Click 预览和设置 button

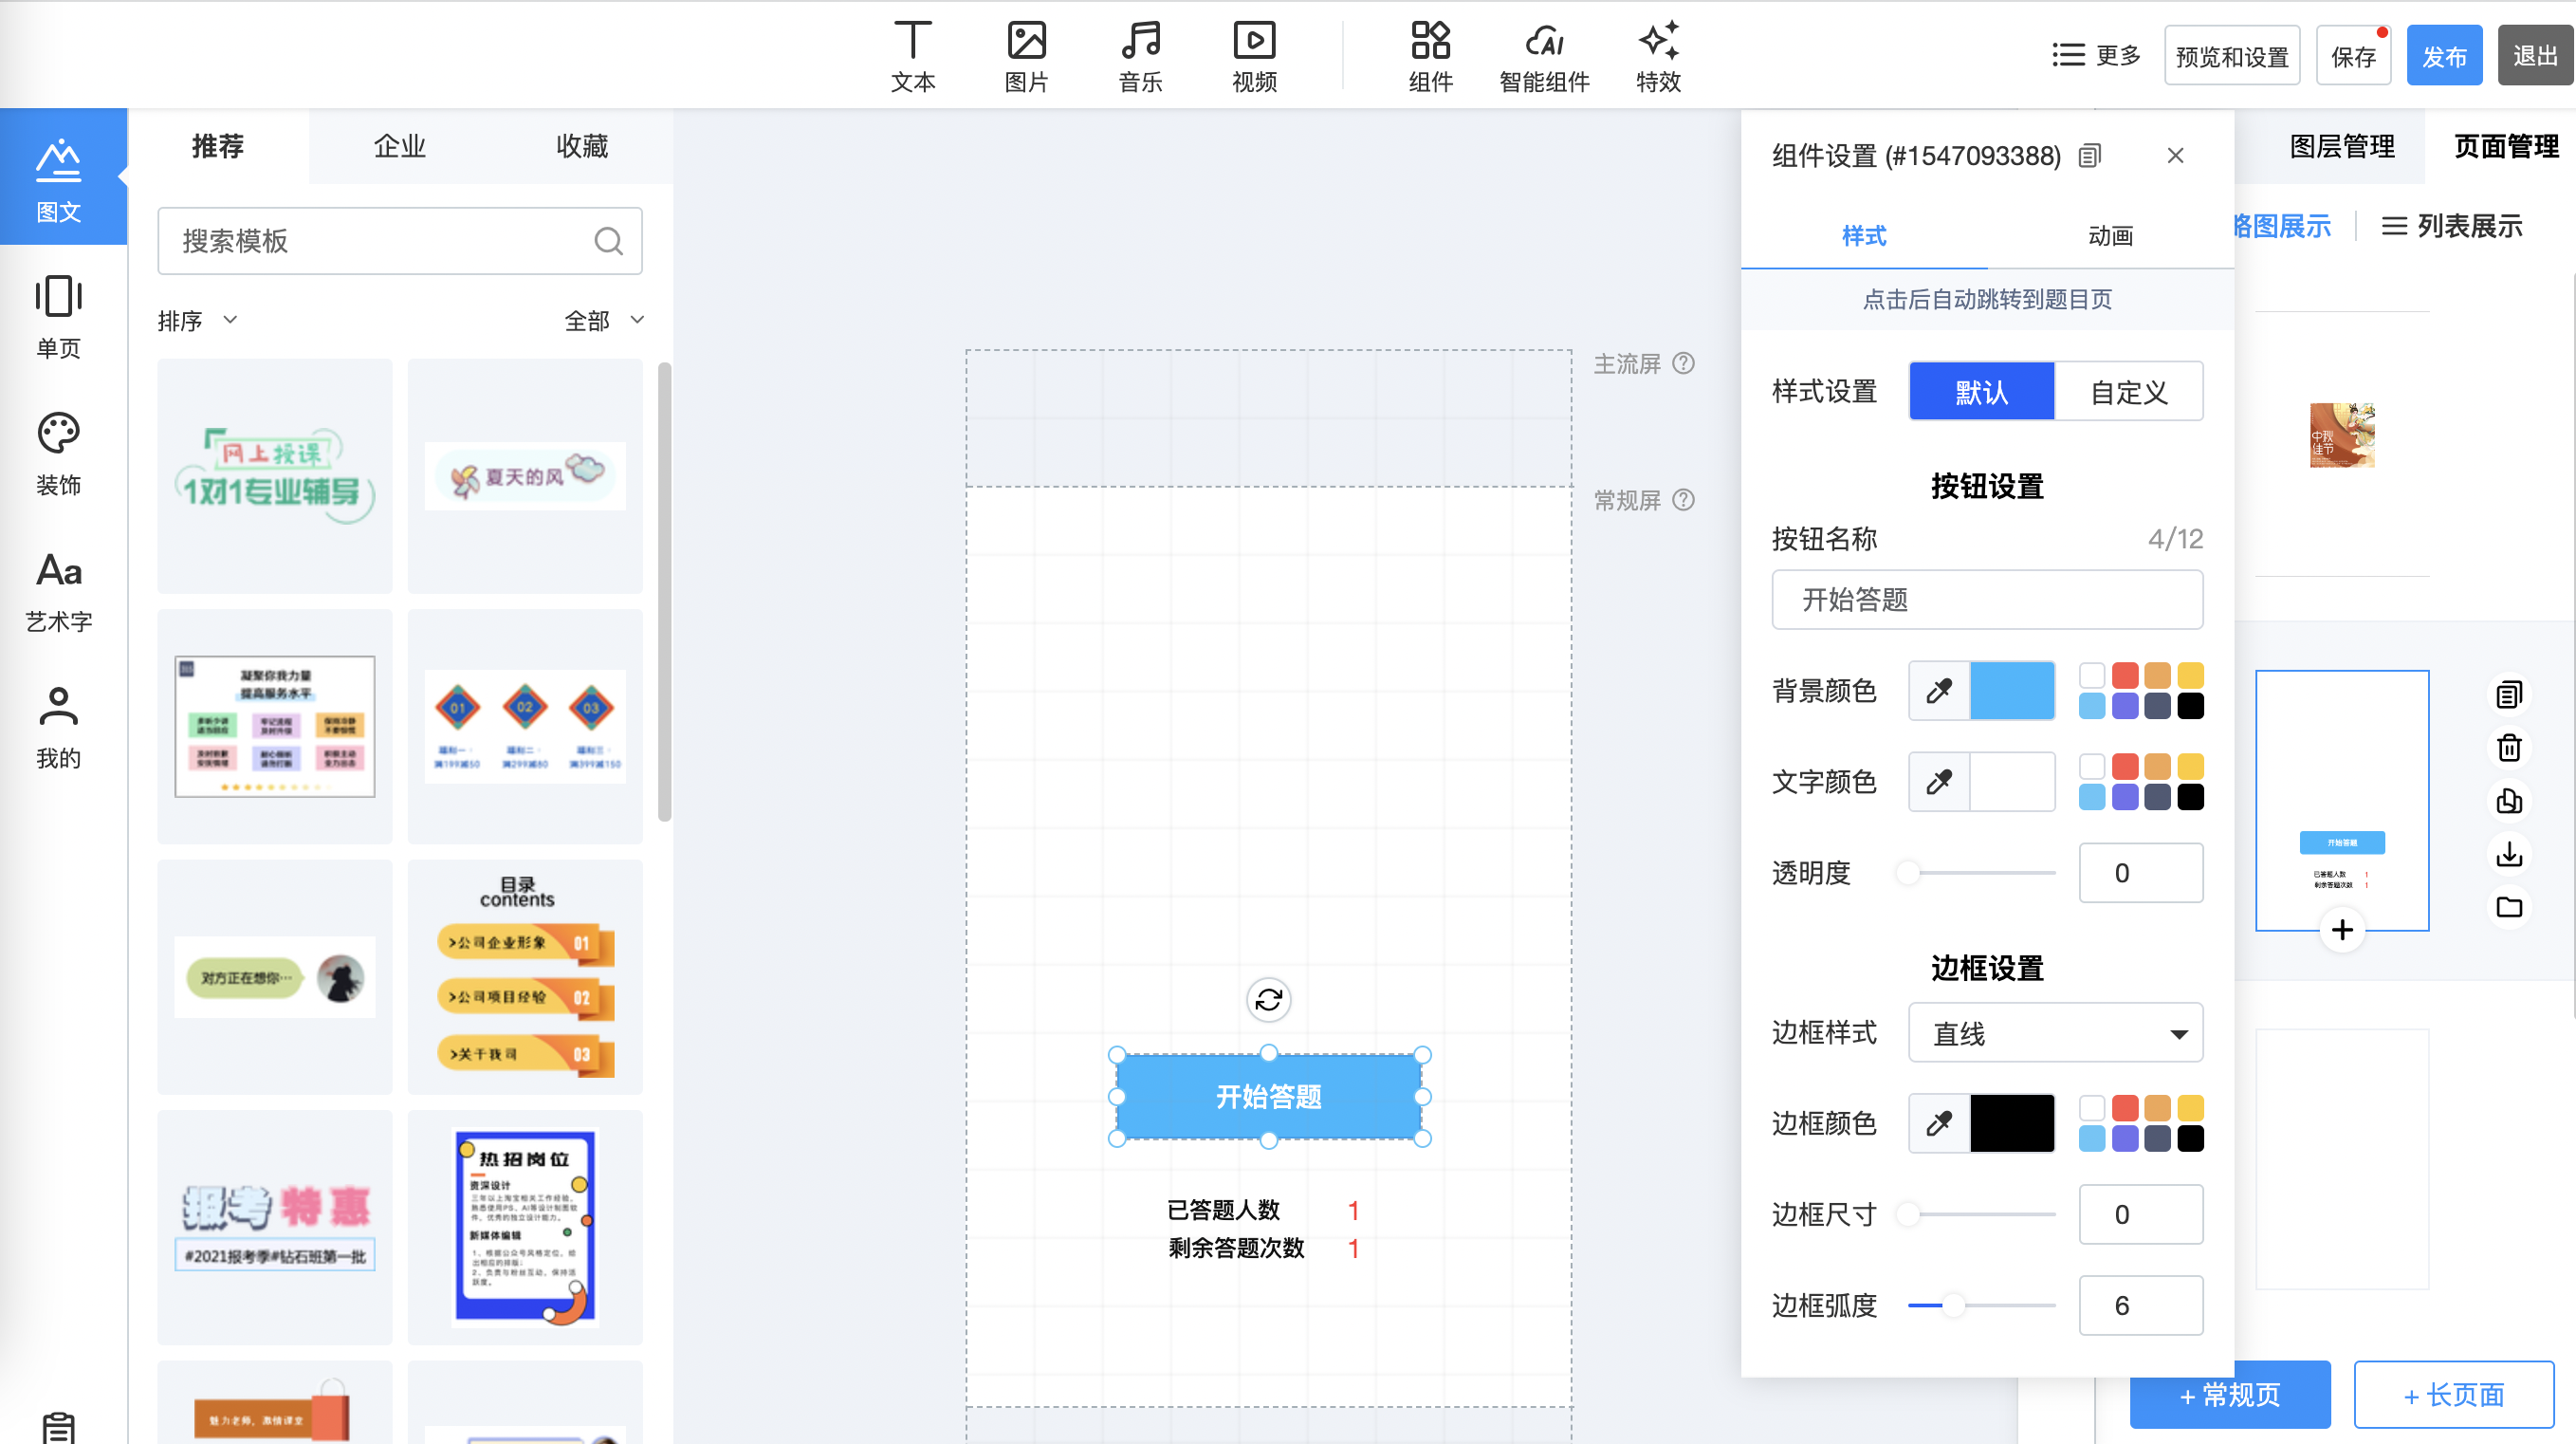click(2232, 56)
